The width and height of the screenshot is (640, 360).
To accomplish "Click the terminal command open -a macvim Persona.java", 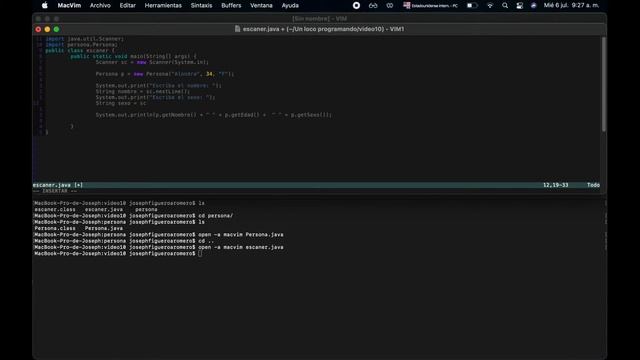I will click(241, 235).
